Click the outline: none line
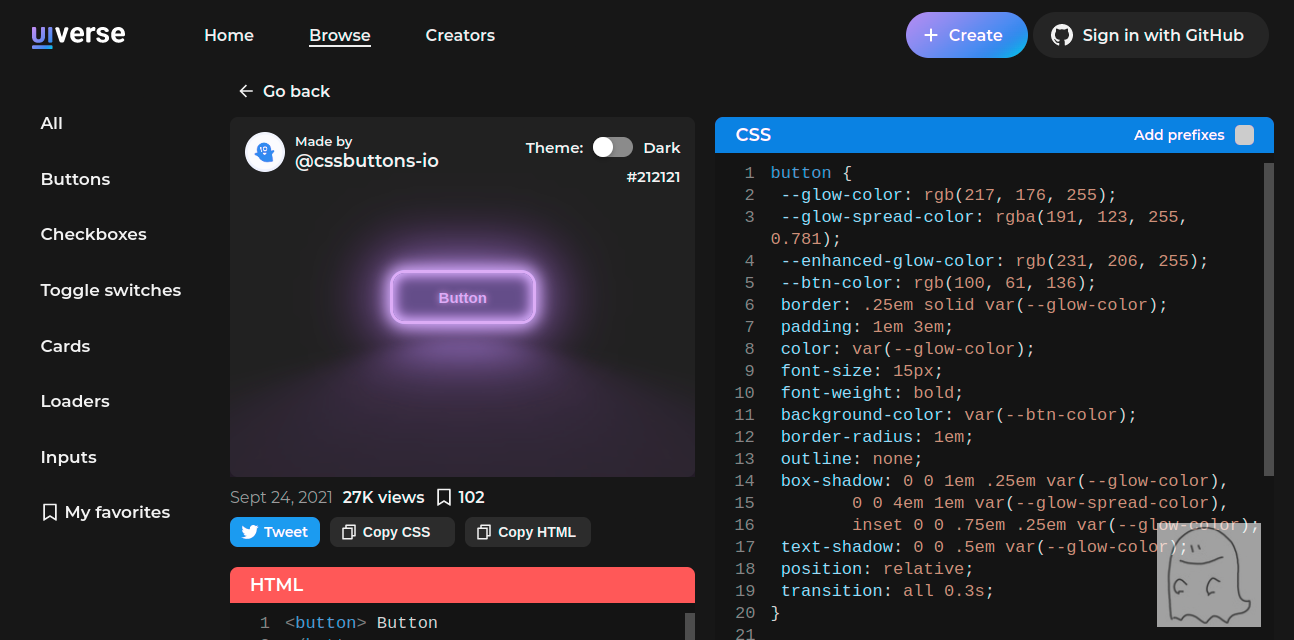 (x=852, y=459)
